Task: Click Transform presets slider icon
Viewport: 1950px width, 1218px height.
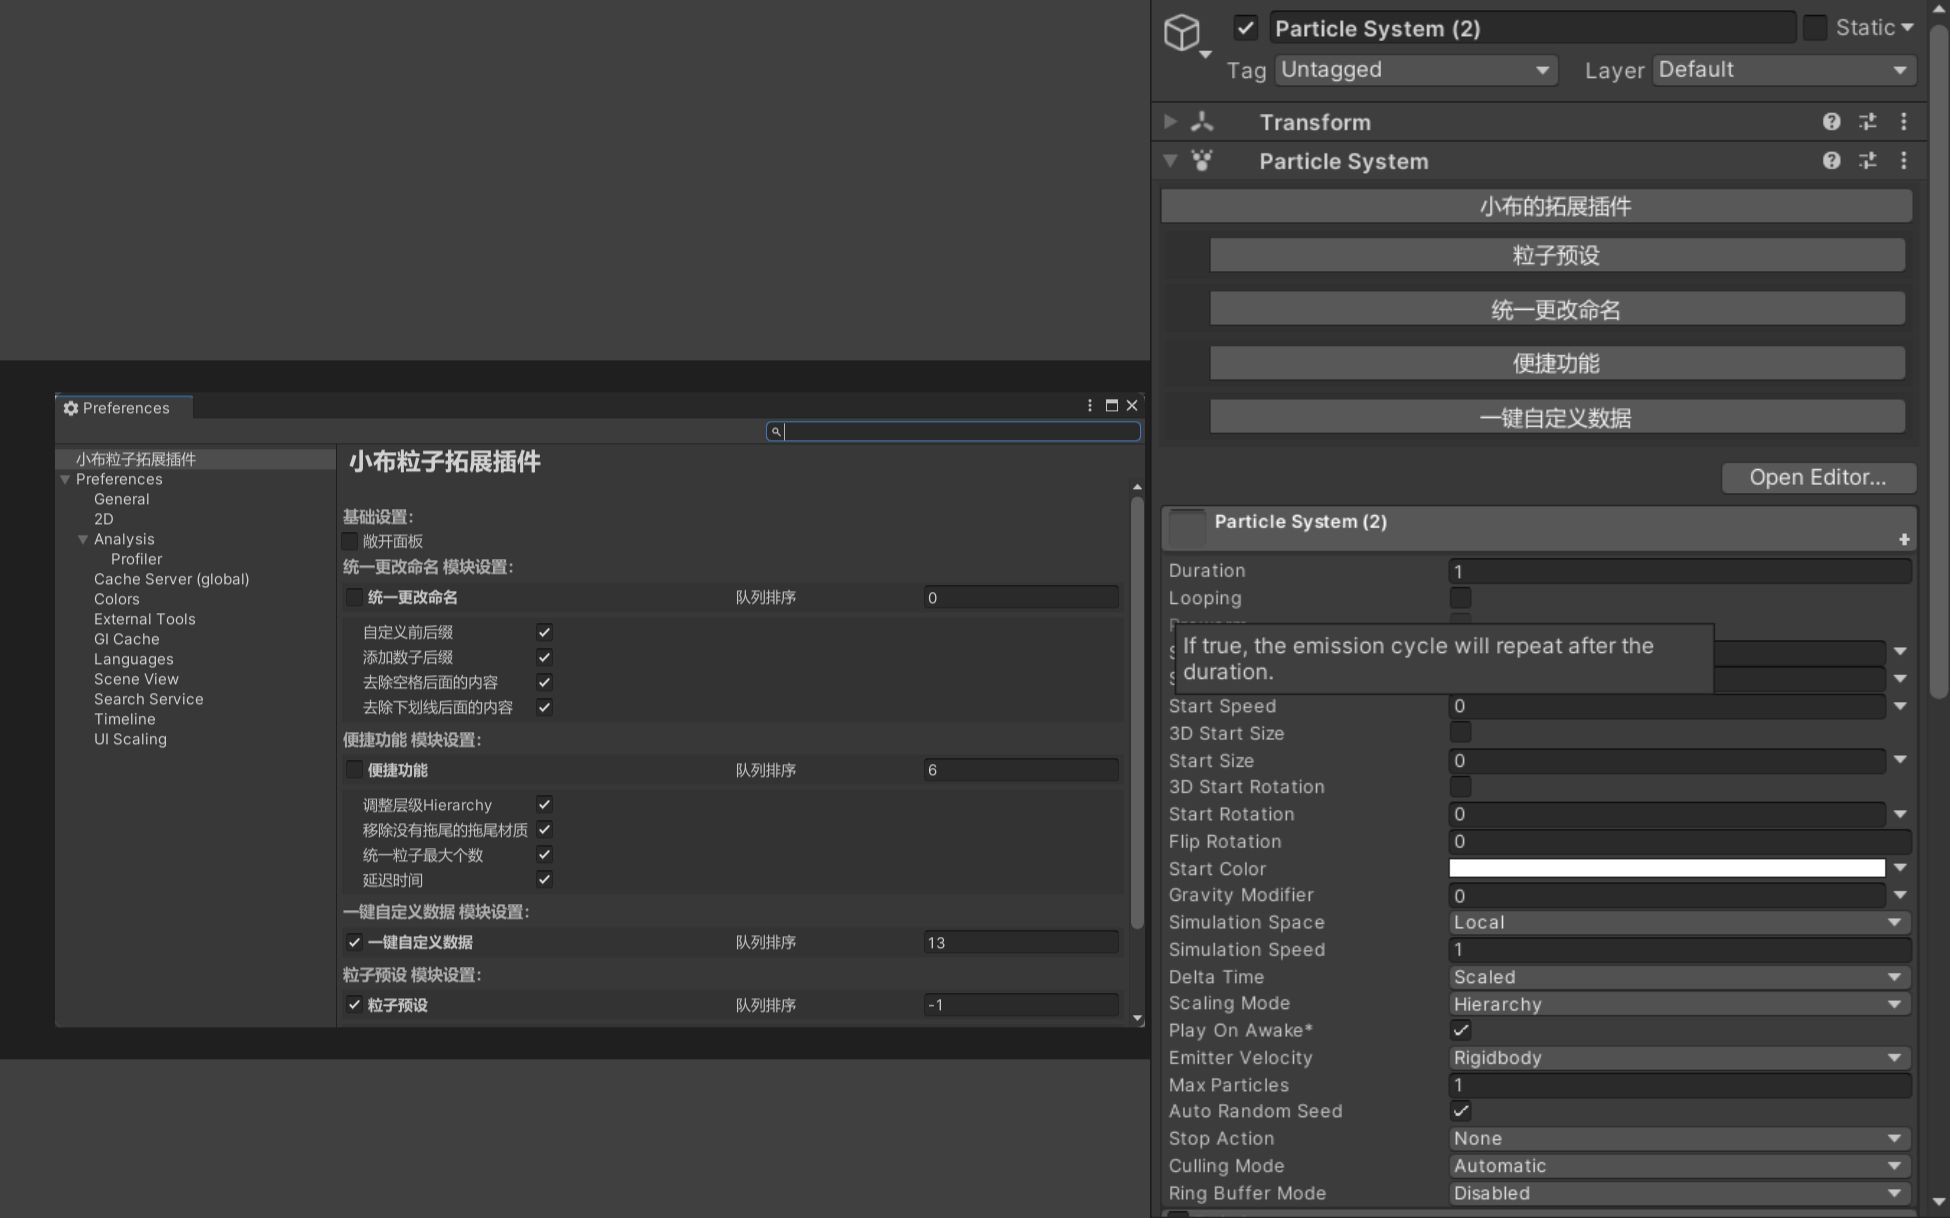Action: click(1867, 122)
